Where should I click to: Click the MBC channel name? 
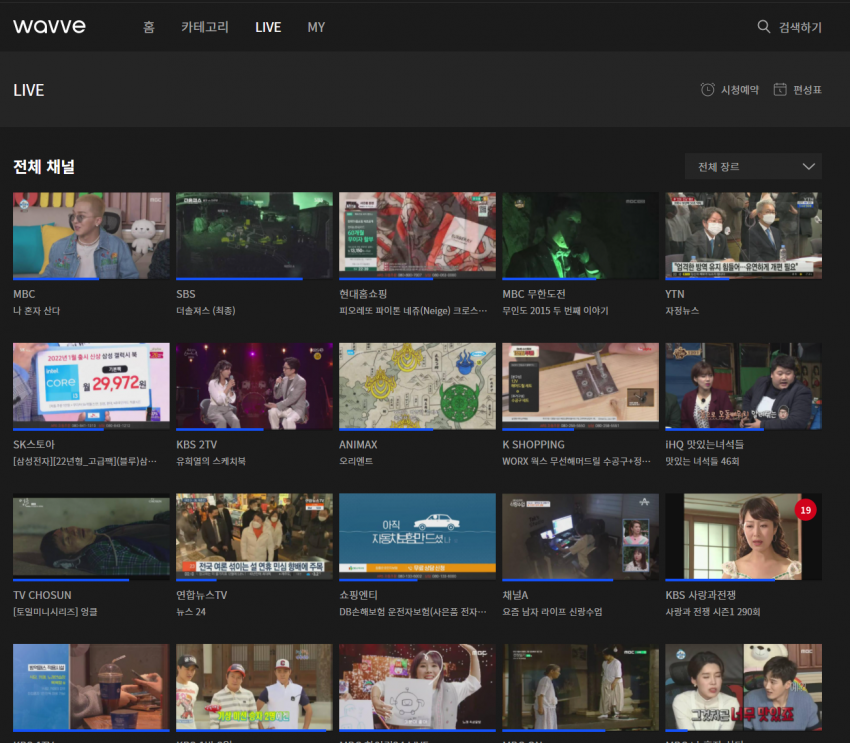coord(24,294)
